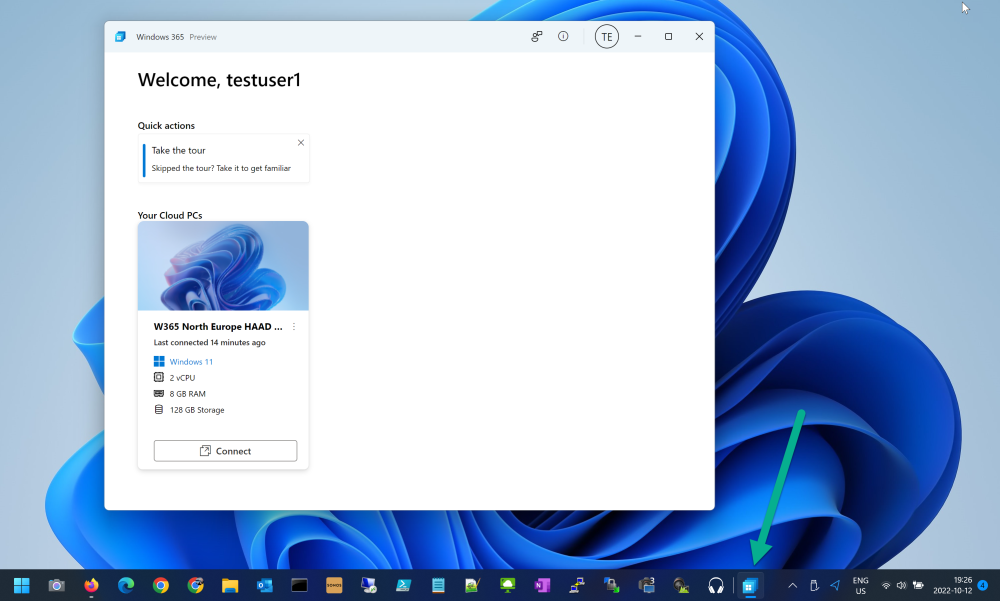Open the clock and date 19:26 flyout
Image resolution: width=1000 pixels, height=601 pixels.
tap(953, 586)
